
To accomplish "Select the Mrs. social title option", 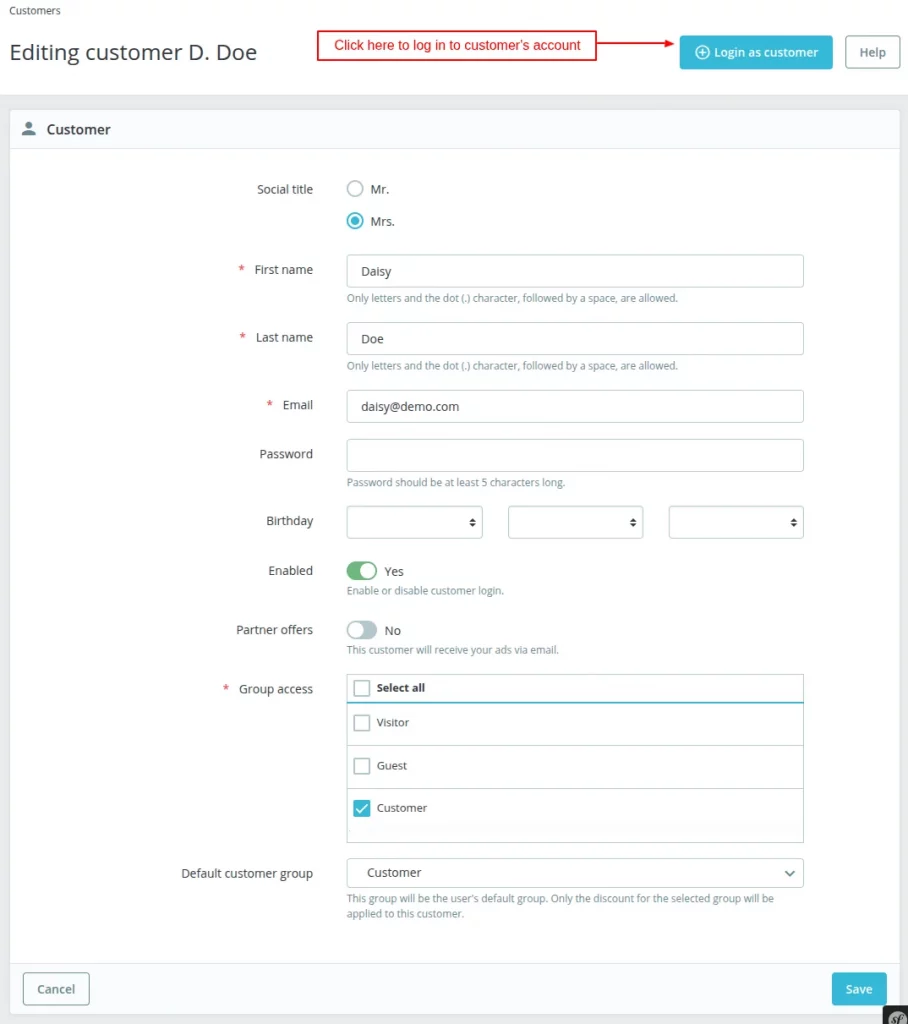I will pos(355,221).
